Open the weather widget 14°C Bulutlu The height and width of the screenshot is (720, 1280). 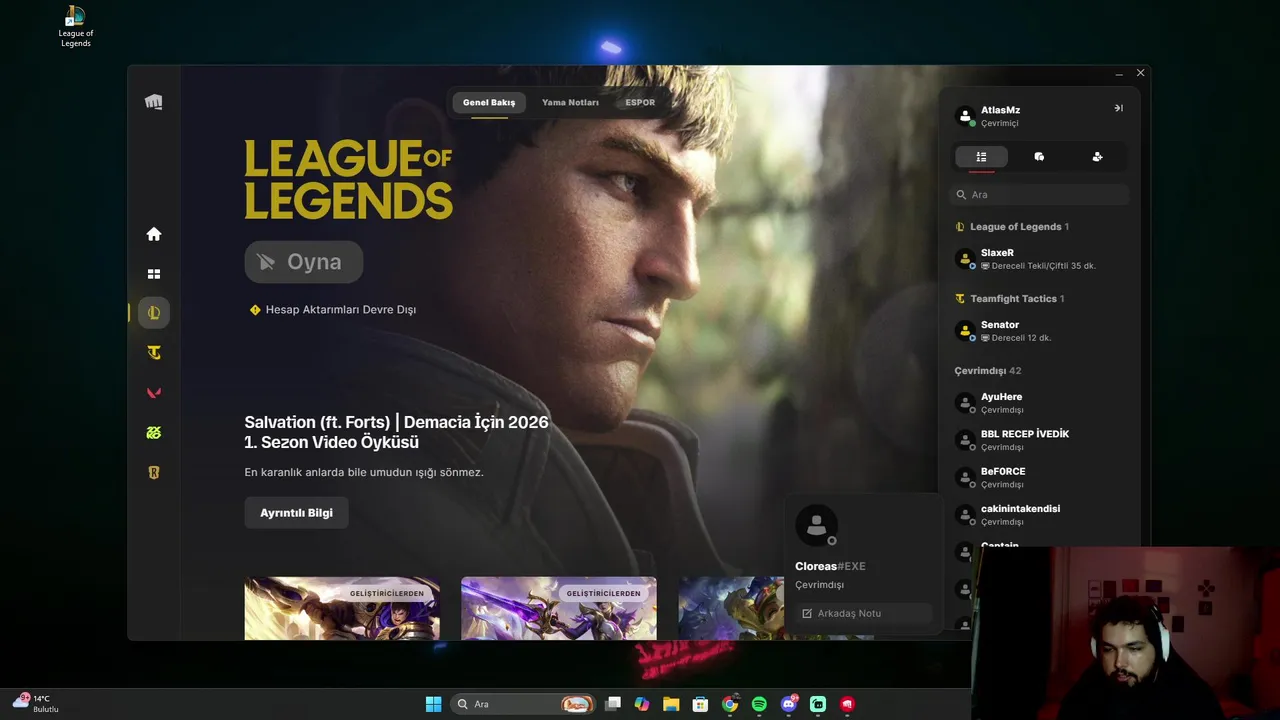[x=35, y=703]
